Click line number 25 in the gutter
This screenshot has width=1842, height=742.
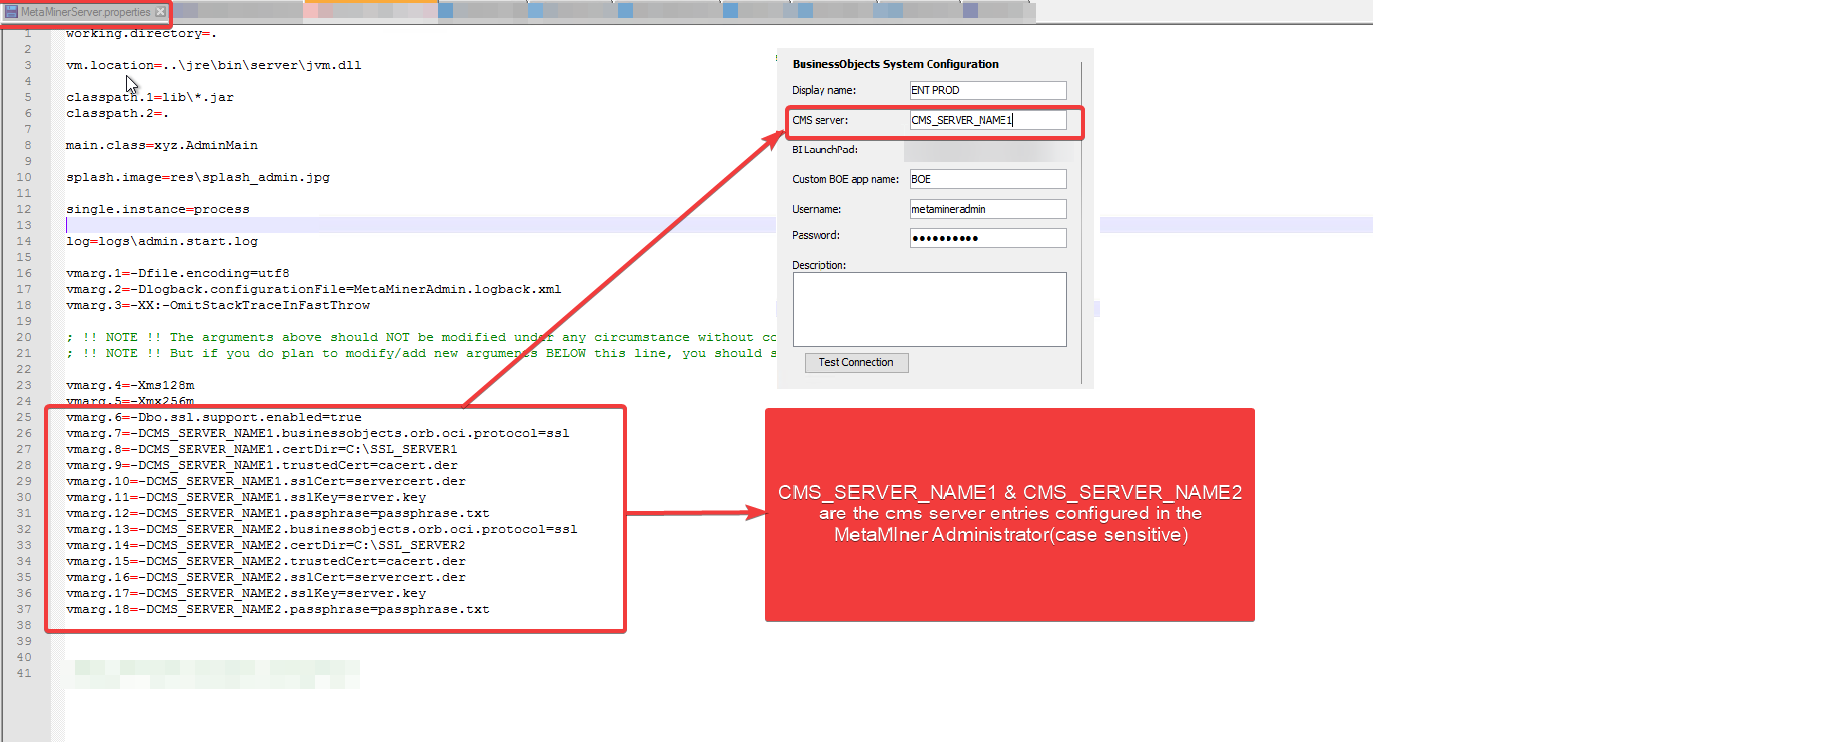pyautogui.click(x=24, y=418)
